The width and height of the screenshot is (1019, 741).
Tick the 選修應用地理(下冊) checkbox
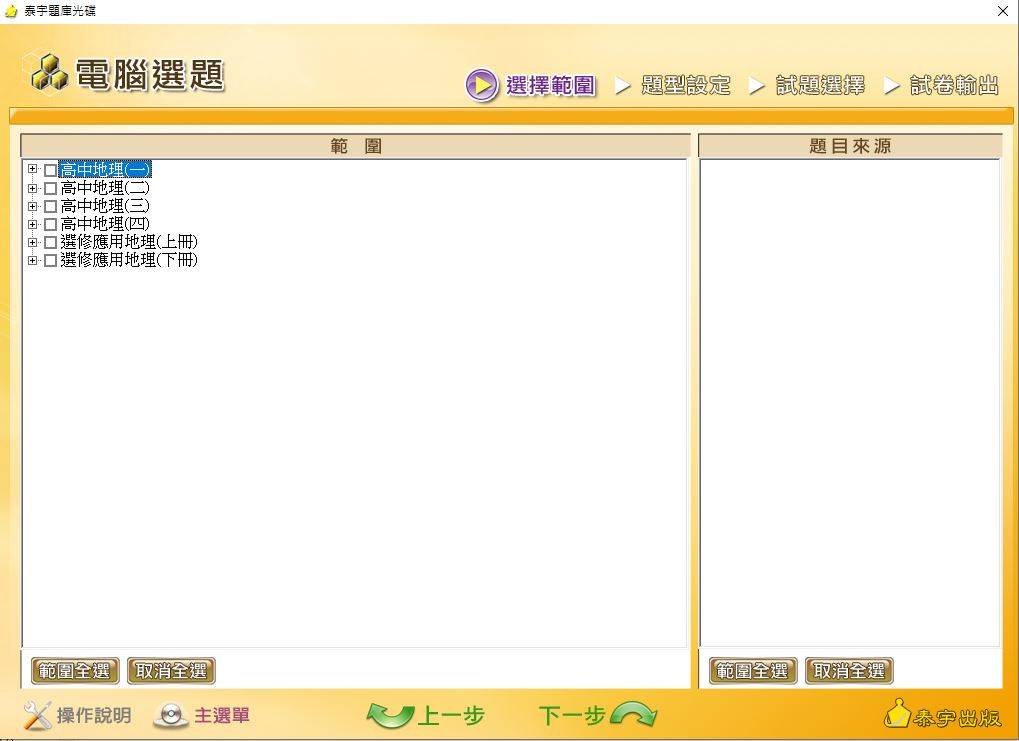click(x=50, y=261)
